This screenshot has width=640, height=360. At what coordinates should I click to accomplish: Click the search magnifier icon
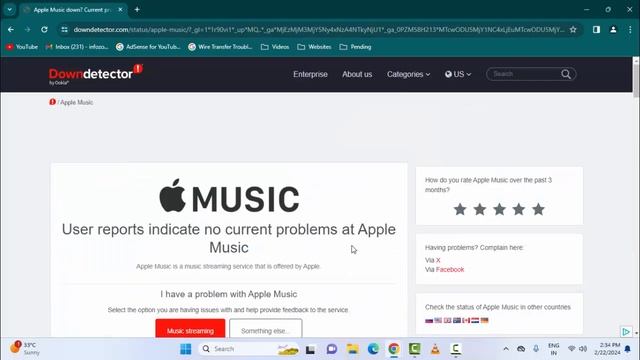(566, 74)
